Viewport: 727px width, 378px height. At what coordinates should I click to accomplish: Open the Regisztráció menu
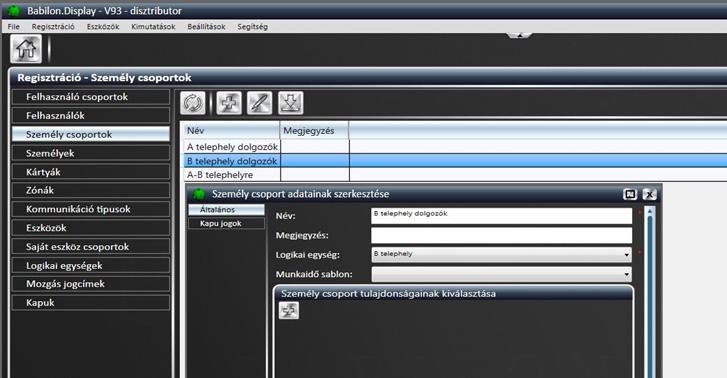coord(53,27)
